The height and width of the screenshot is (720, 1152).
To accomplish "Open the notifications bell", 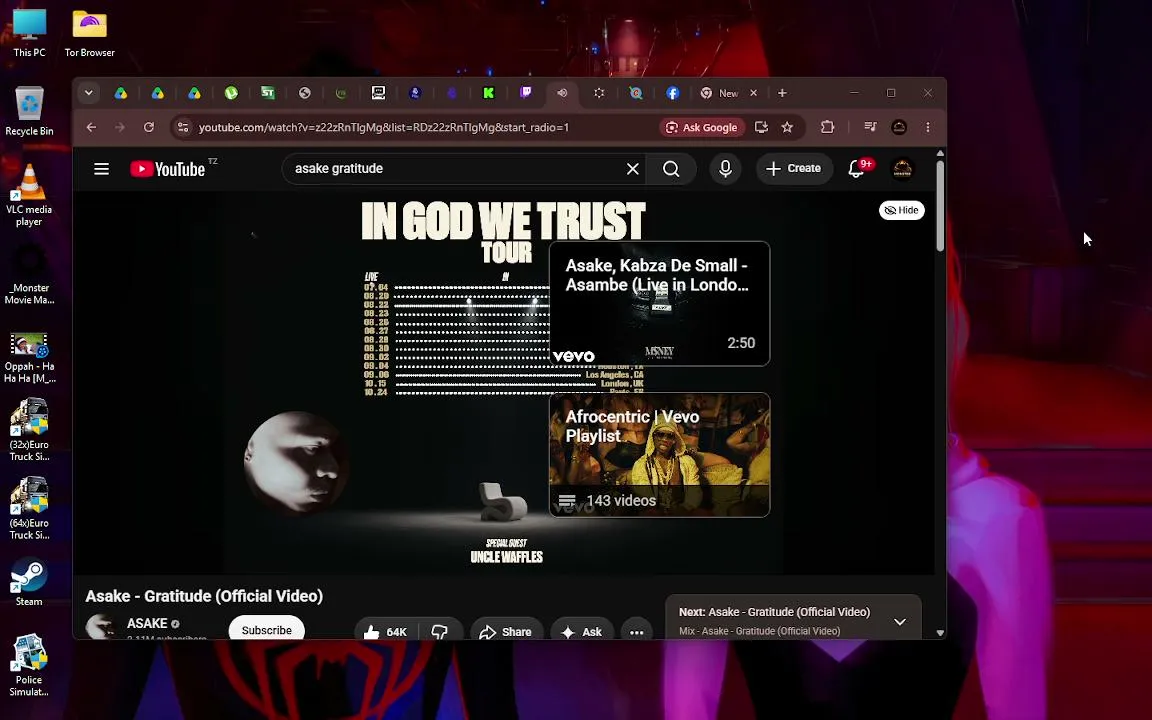I will (857, 169).
